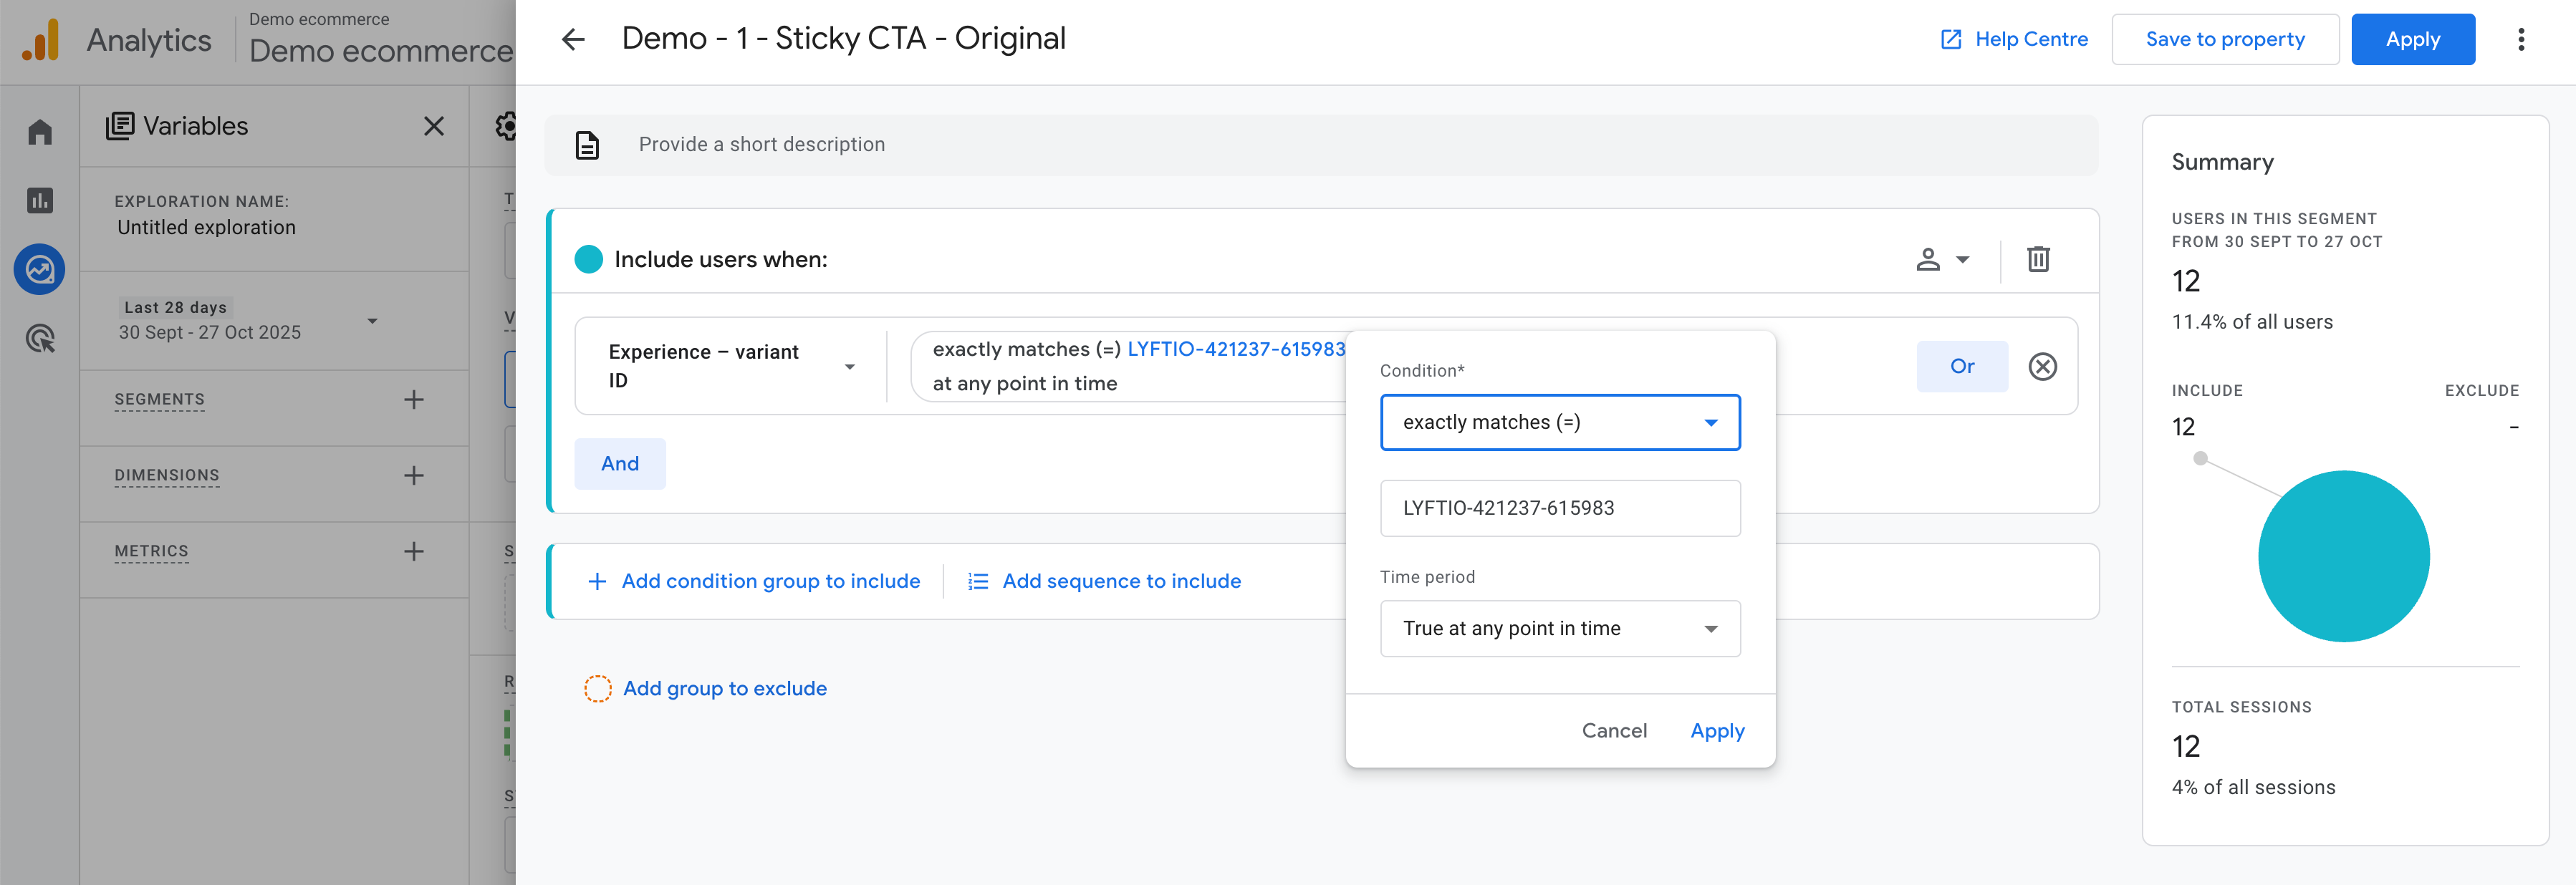Close the Variables panel
The height and width of the screenshot is (885, 2576).
pos(433,127)
